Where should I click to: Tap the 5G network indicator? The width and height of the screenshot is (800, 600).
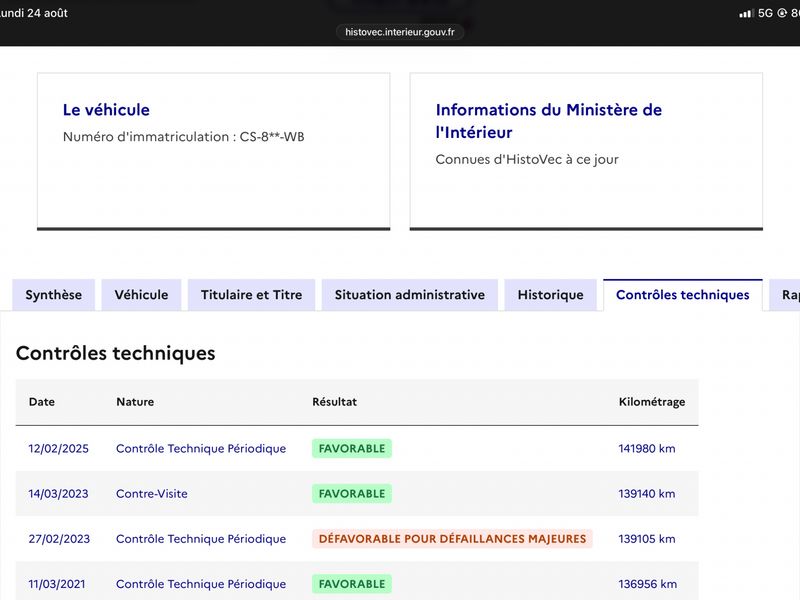pyautogui.click(x=765, y=13)
